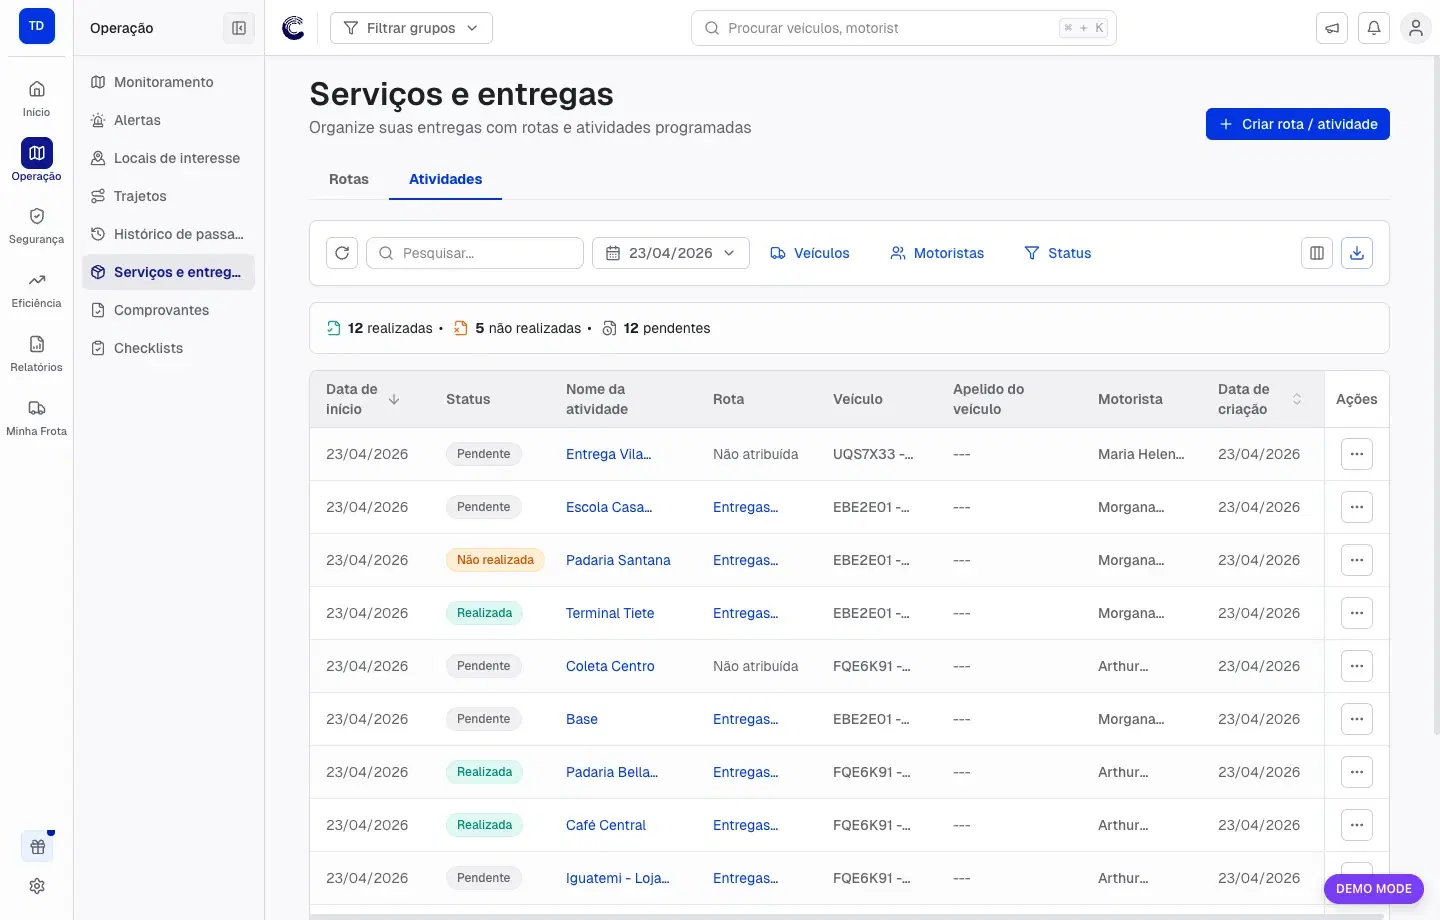Switch to the Rotas tab
Viewport: 1440px width, 920px height.
tap(349, 179)
